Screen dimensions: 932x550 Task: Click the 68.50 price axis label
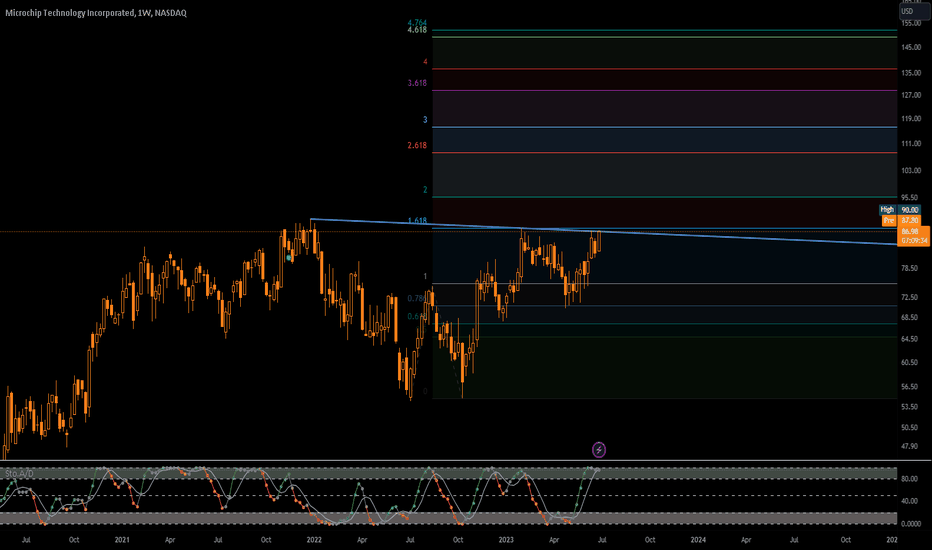(910, 318)
